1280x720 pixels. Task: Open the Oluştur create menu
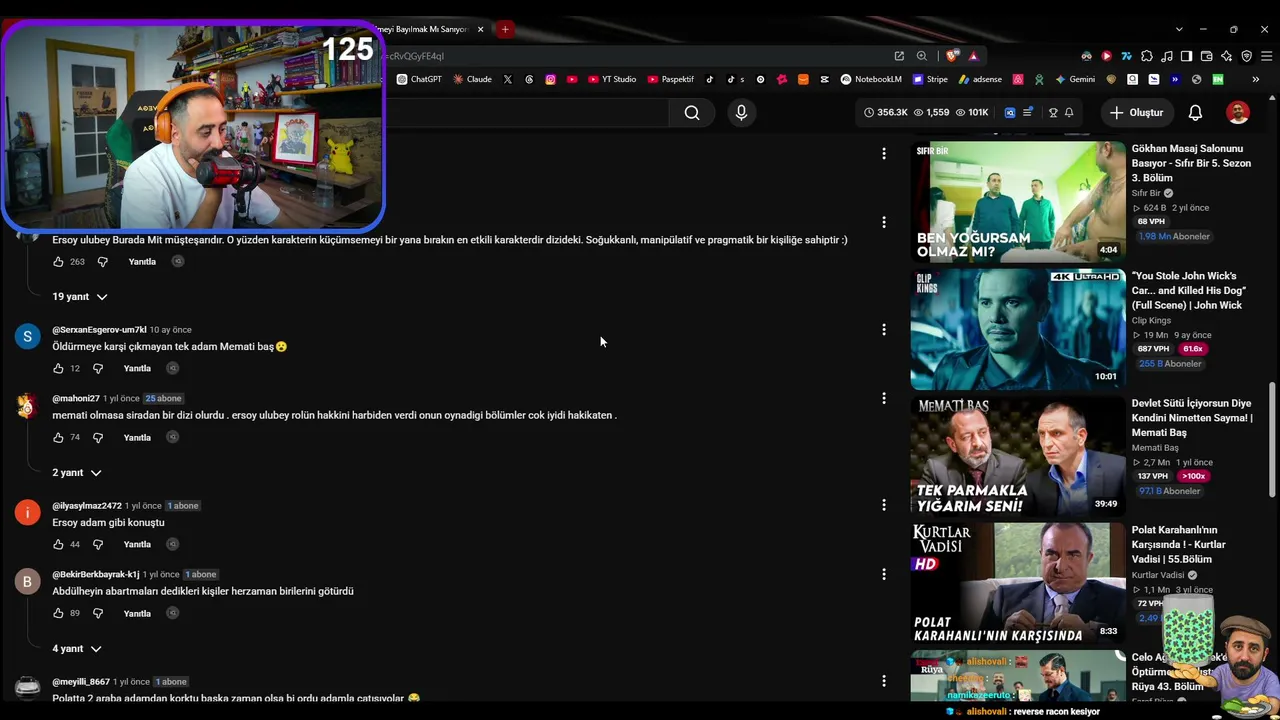(x=1136, y=113)
